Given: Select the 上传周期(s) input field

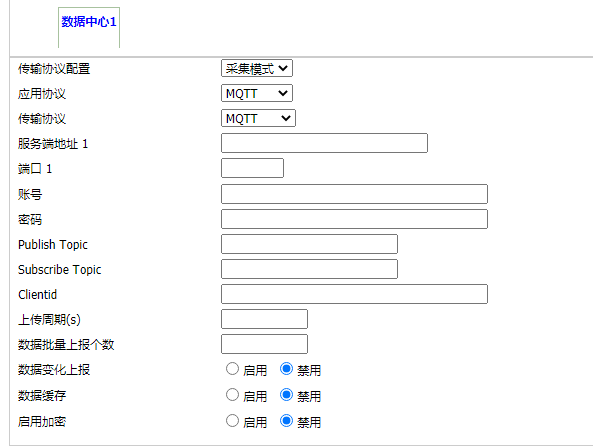Looking at the screenshot, I should 264,319.
